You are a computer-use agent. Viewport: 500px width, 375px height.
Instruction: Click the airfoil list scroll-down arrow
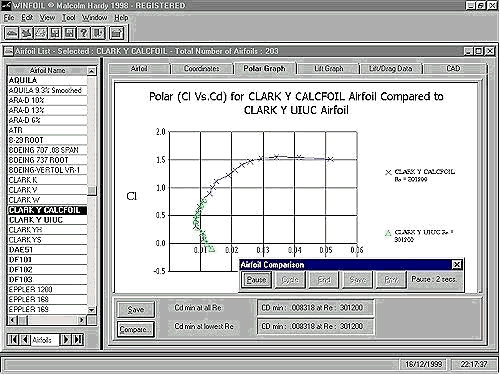92,310
